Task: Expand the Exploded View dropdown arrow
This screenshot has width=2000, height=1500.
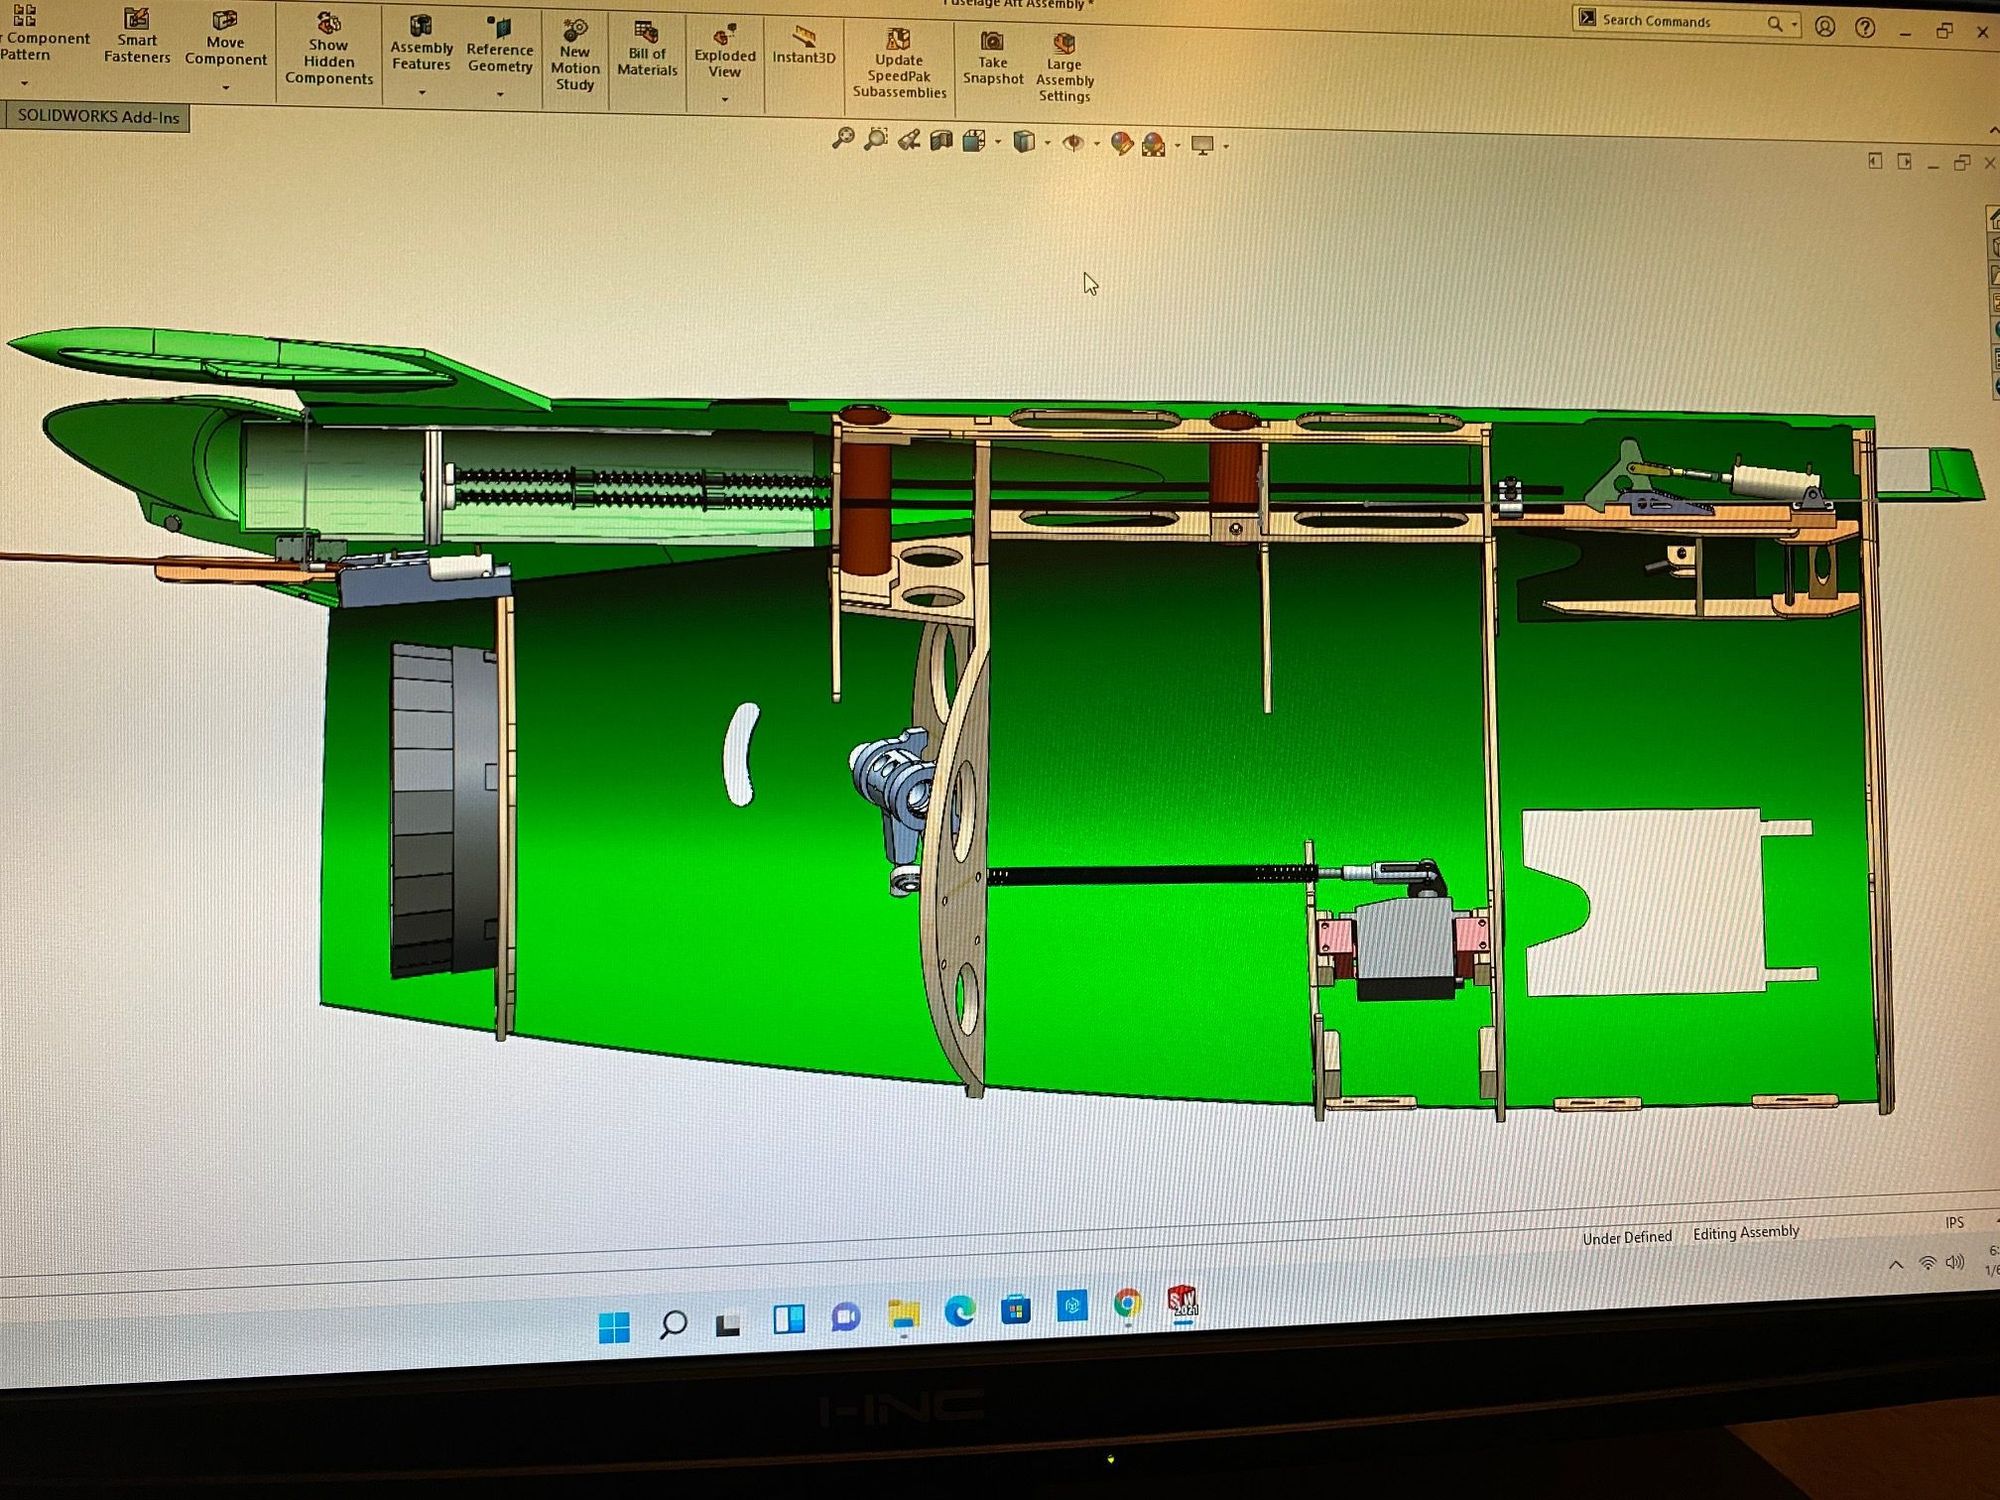Action: tap(724, 99)
